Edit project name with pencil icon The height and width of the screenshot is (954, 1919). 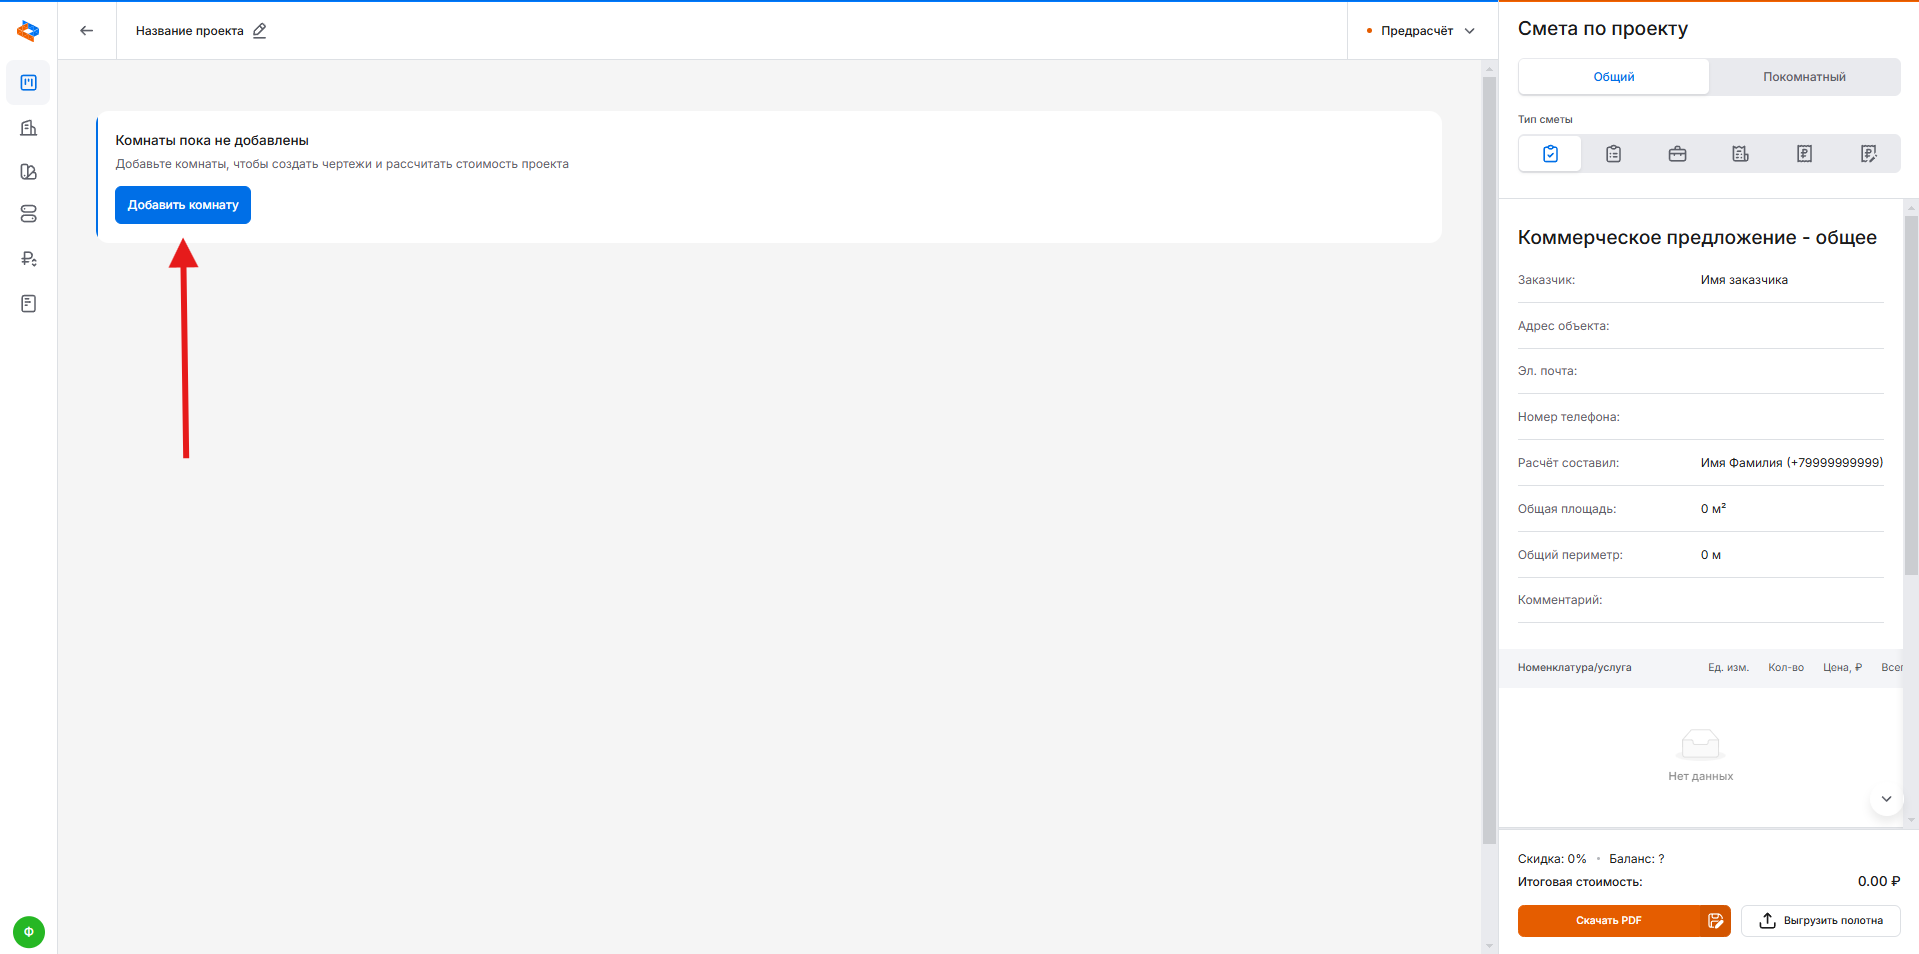[260, 31]
